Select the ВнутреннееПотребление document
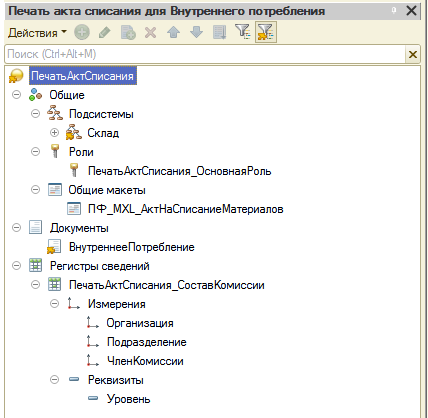This screenshot has height=418, width=428. pyautogui.click(x=132, y=247)
